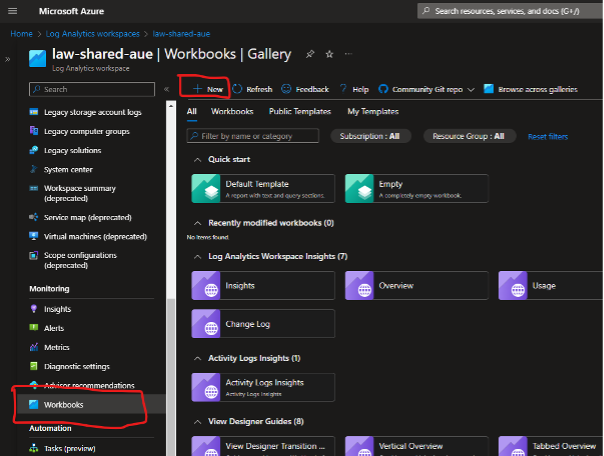
Task: Collapse the Quick start section
Action: click(x=197, y=160)
